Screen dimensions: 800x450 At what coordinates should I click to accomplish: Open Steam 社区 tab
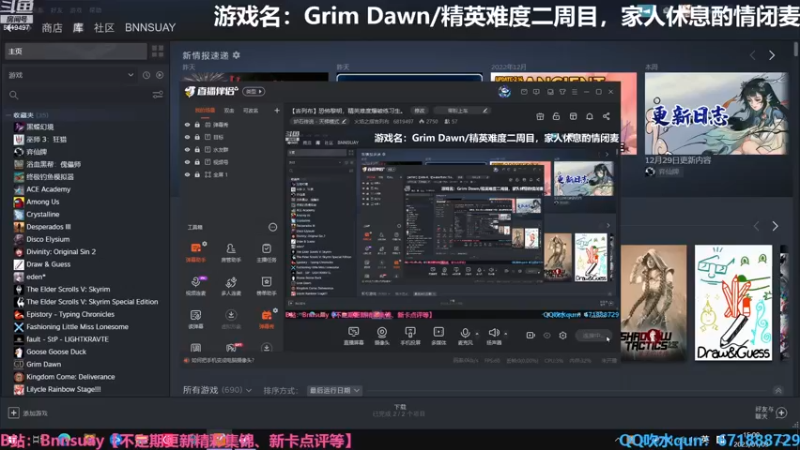point(104,28)
